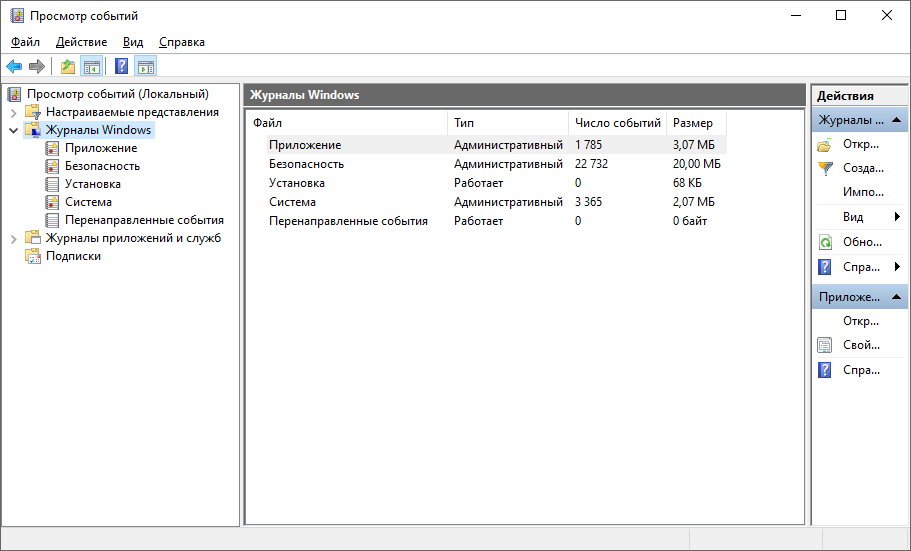Image resolution: width=911 pixels, height=551 pixels.
Task: Click the Forward arrow toolbar icon
Action: pyautogui.click(x=37, y=66)
